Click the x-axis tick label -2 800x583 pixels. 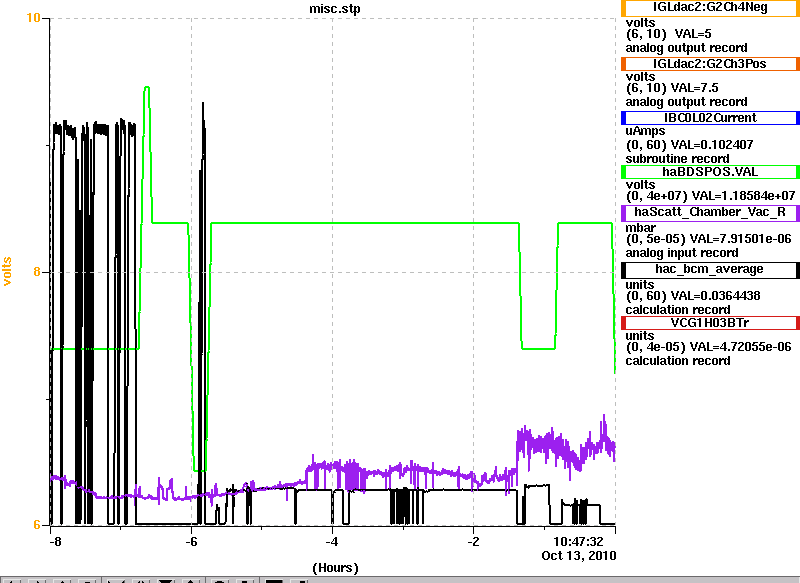[473, 542]
